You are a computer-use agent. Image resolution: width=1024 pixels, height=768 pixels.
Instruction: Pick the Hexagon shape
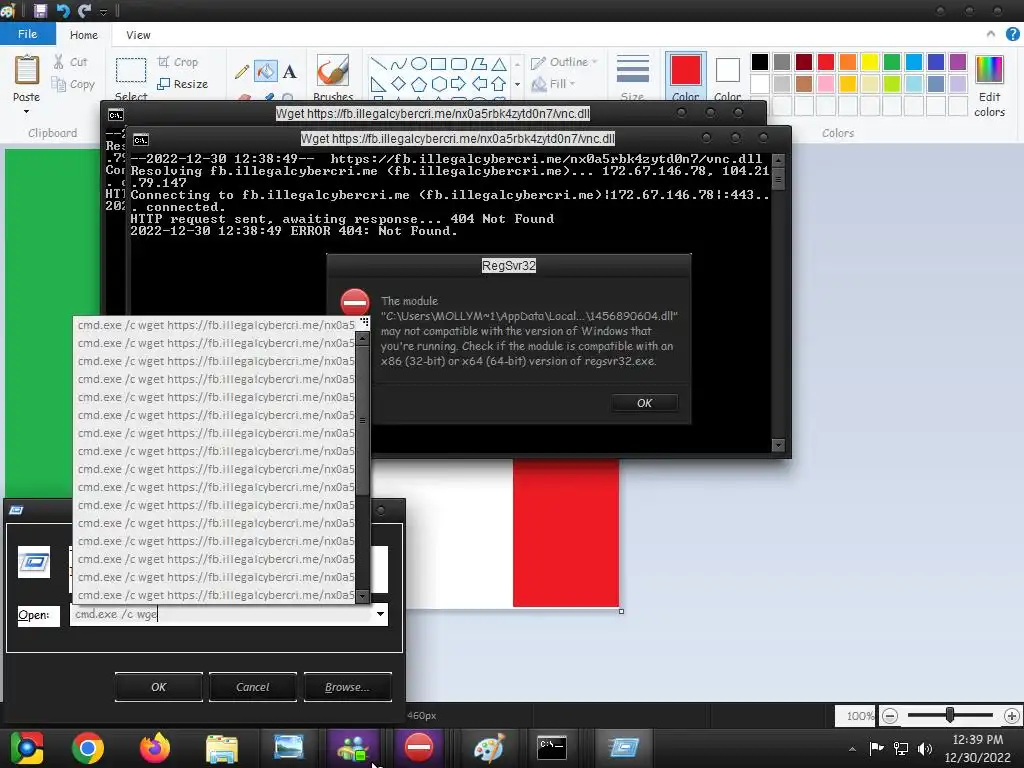[x=439, y=84]
